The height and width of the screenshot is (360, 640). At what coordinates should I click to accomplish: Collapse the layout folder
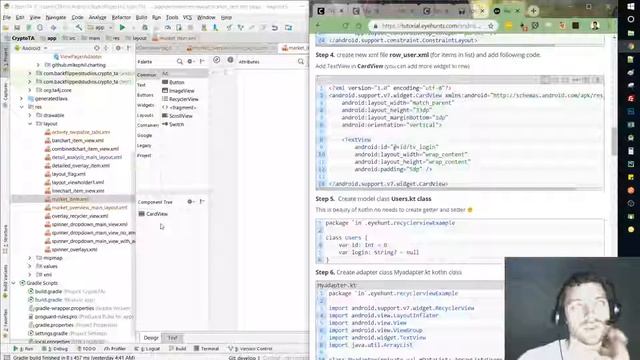click(x=30, y=124)
